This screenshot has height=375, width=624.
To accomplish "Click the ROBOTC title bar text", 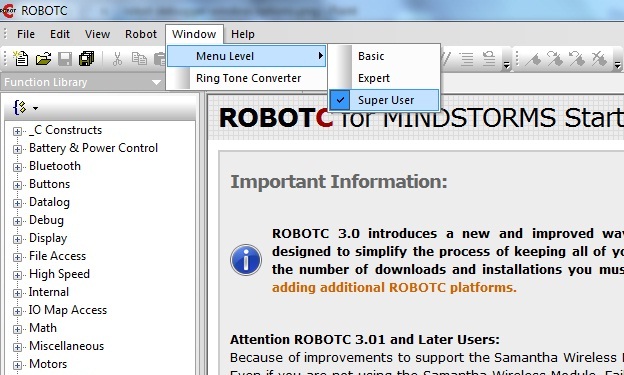I will [x=44, y=10].
